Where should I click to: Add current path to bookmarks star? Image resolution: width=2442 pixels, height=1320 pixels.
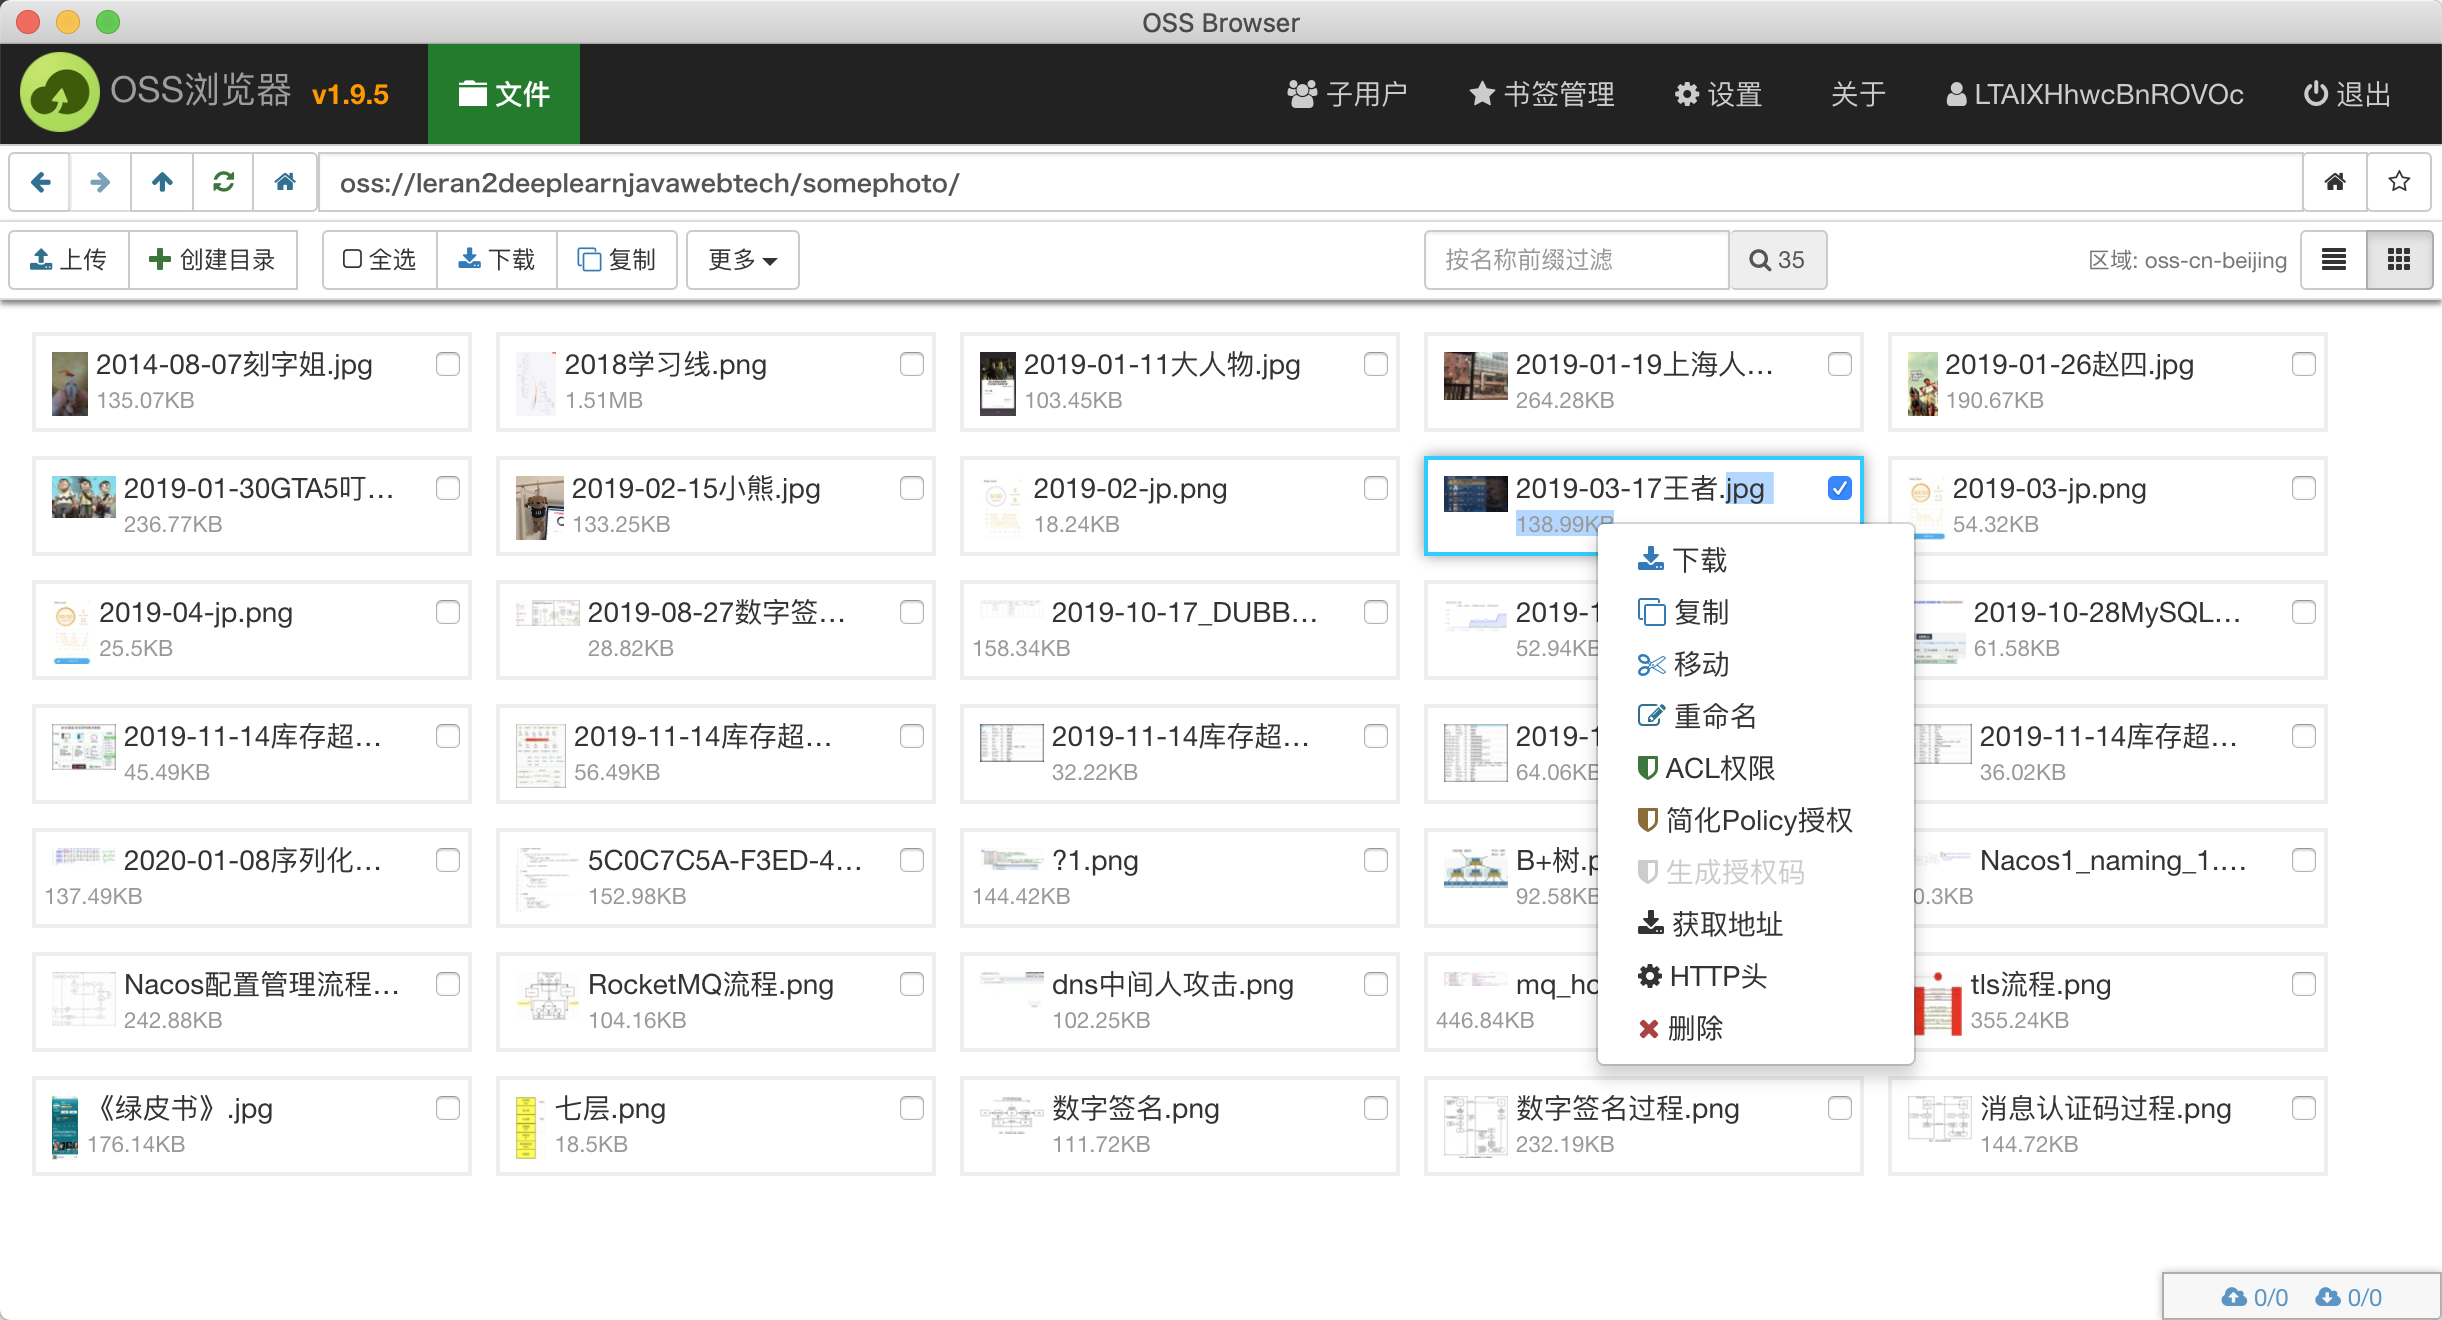[2398, 182]
